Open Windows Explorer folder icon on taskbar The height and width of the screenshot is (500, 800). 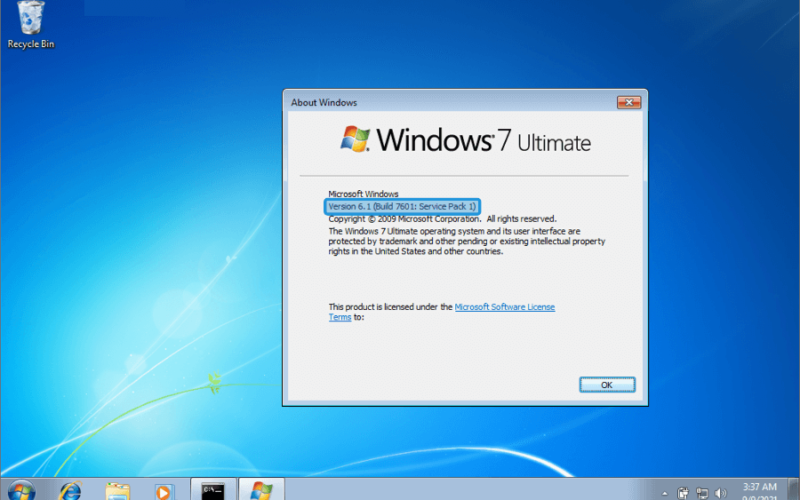click(117, 491)
